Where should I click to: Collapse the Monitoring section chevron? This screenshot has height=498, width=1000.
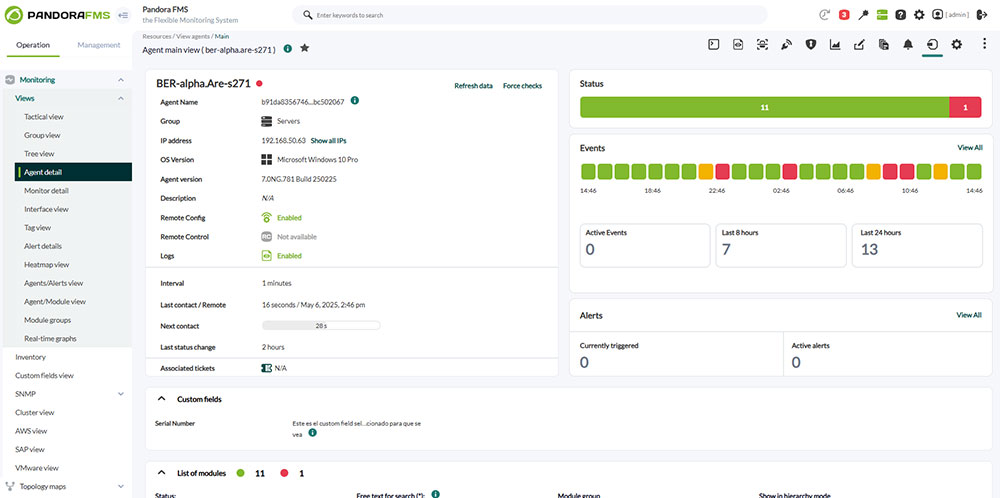pos(121,80)
